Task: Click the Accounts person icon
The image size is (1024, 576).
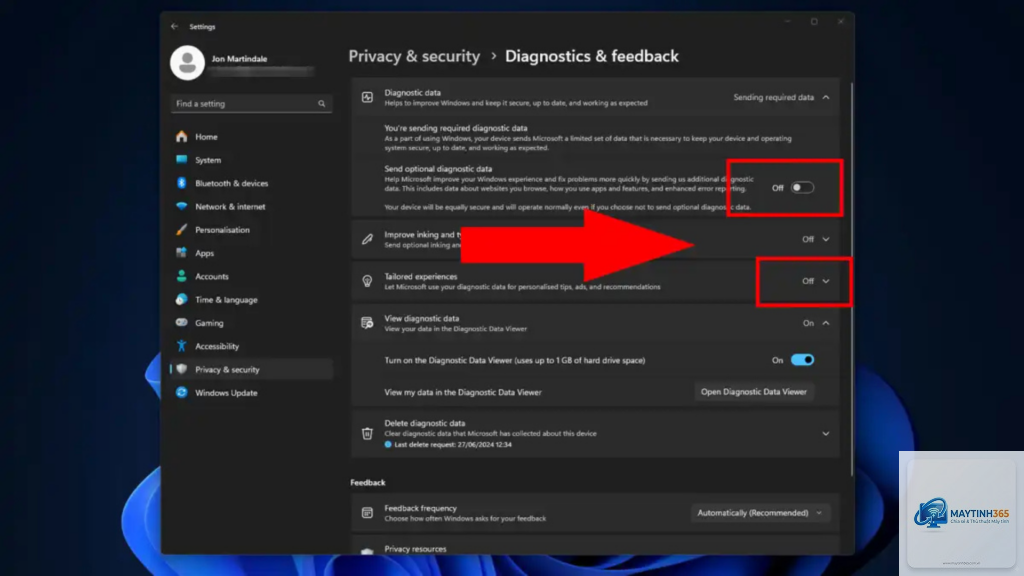Action: point(182,276)
